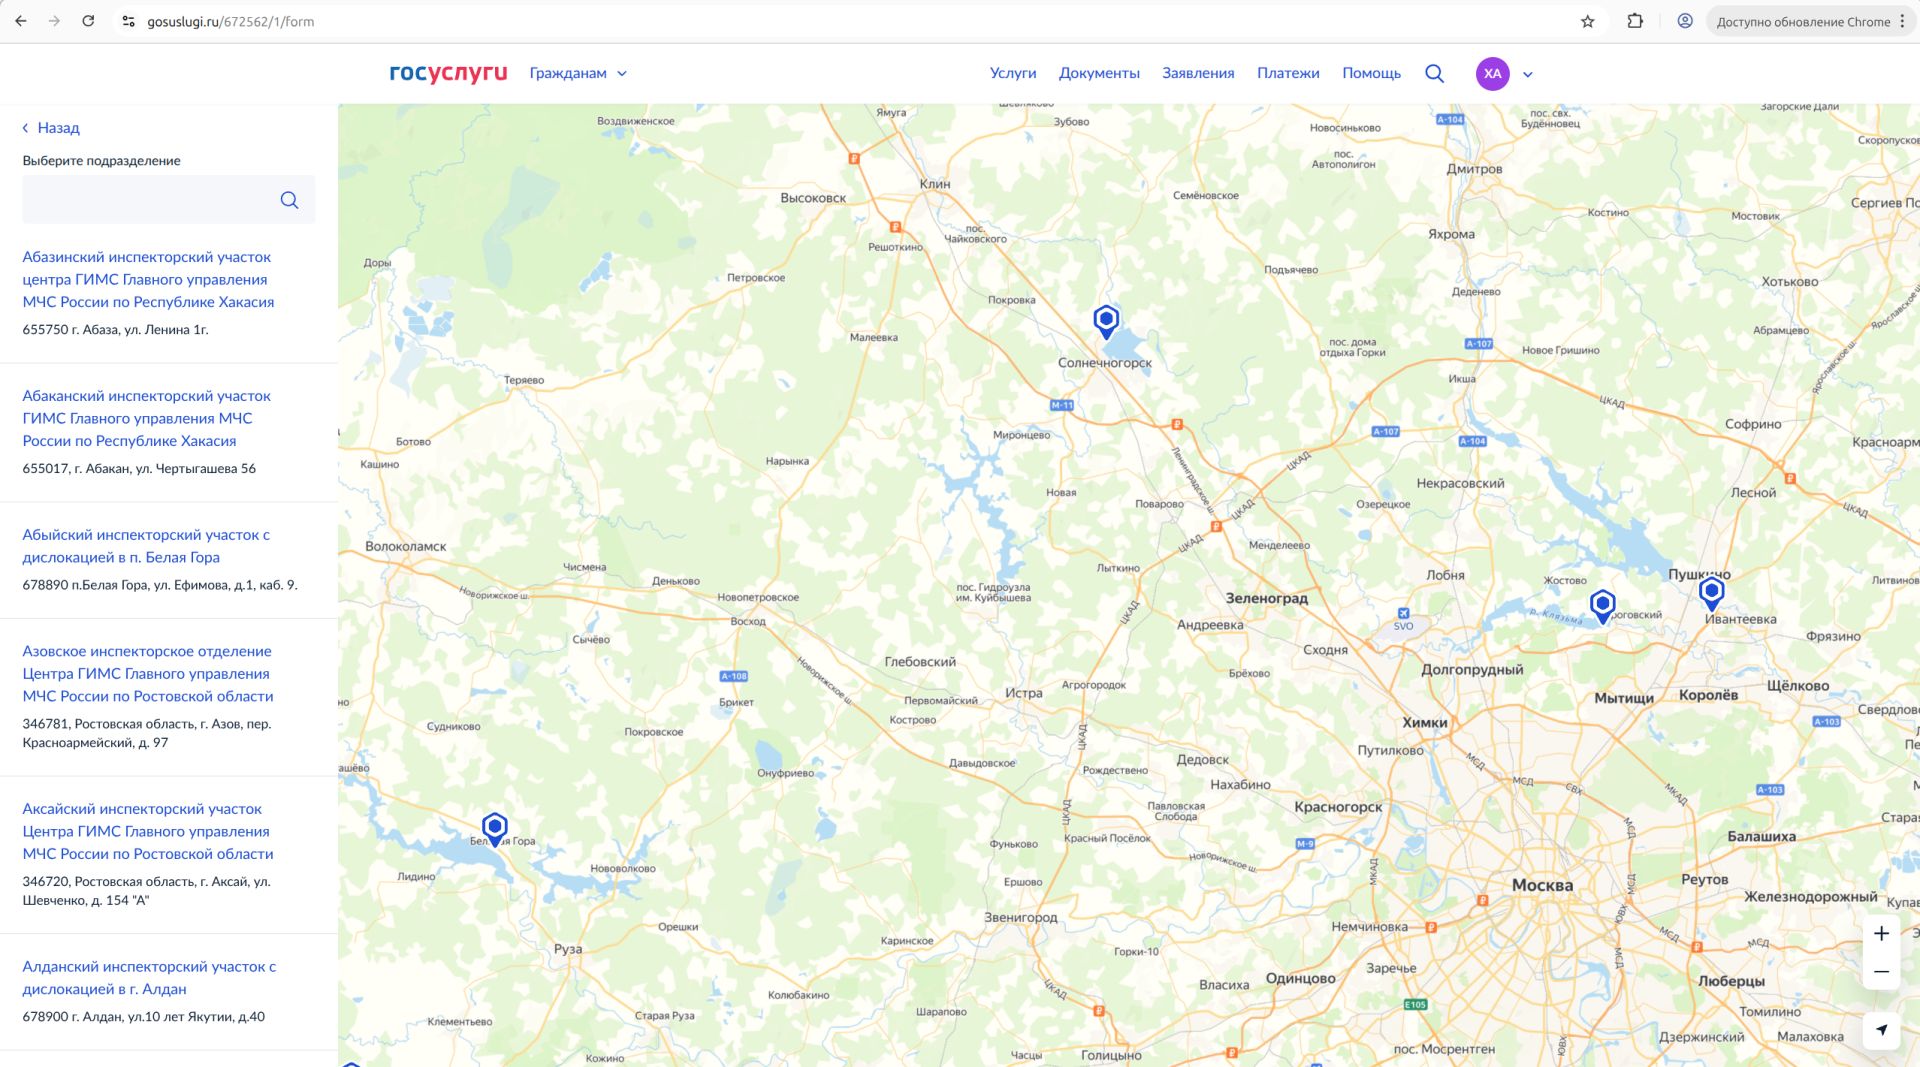Click the map marker at Белая Гора
The image size is (1920, 1067).
pos(494,828)
